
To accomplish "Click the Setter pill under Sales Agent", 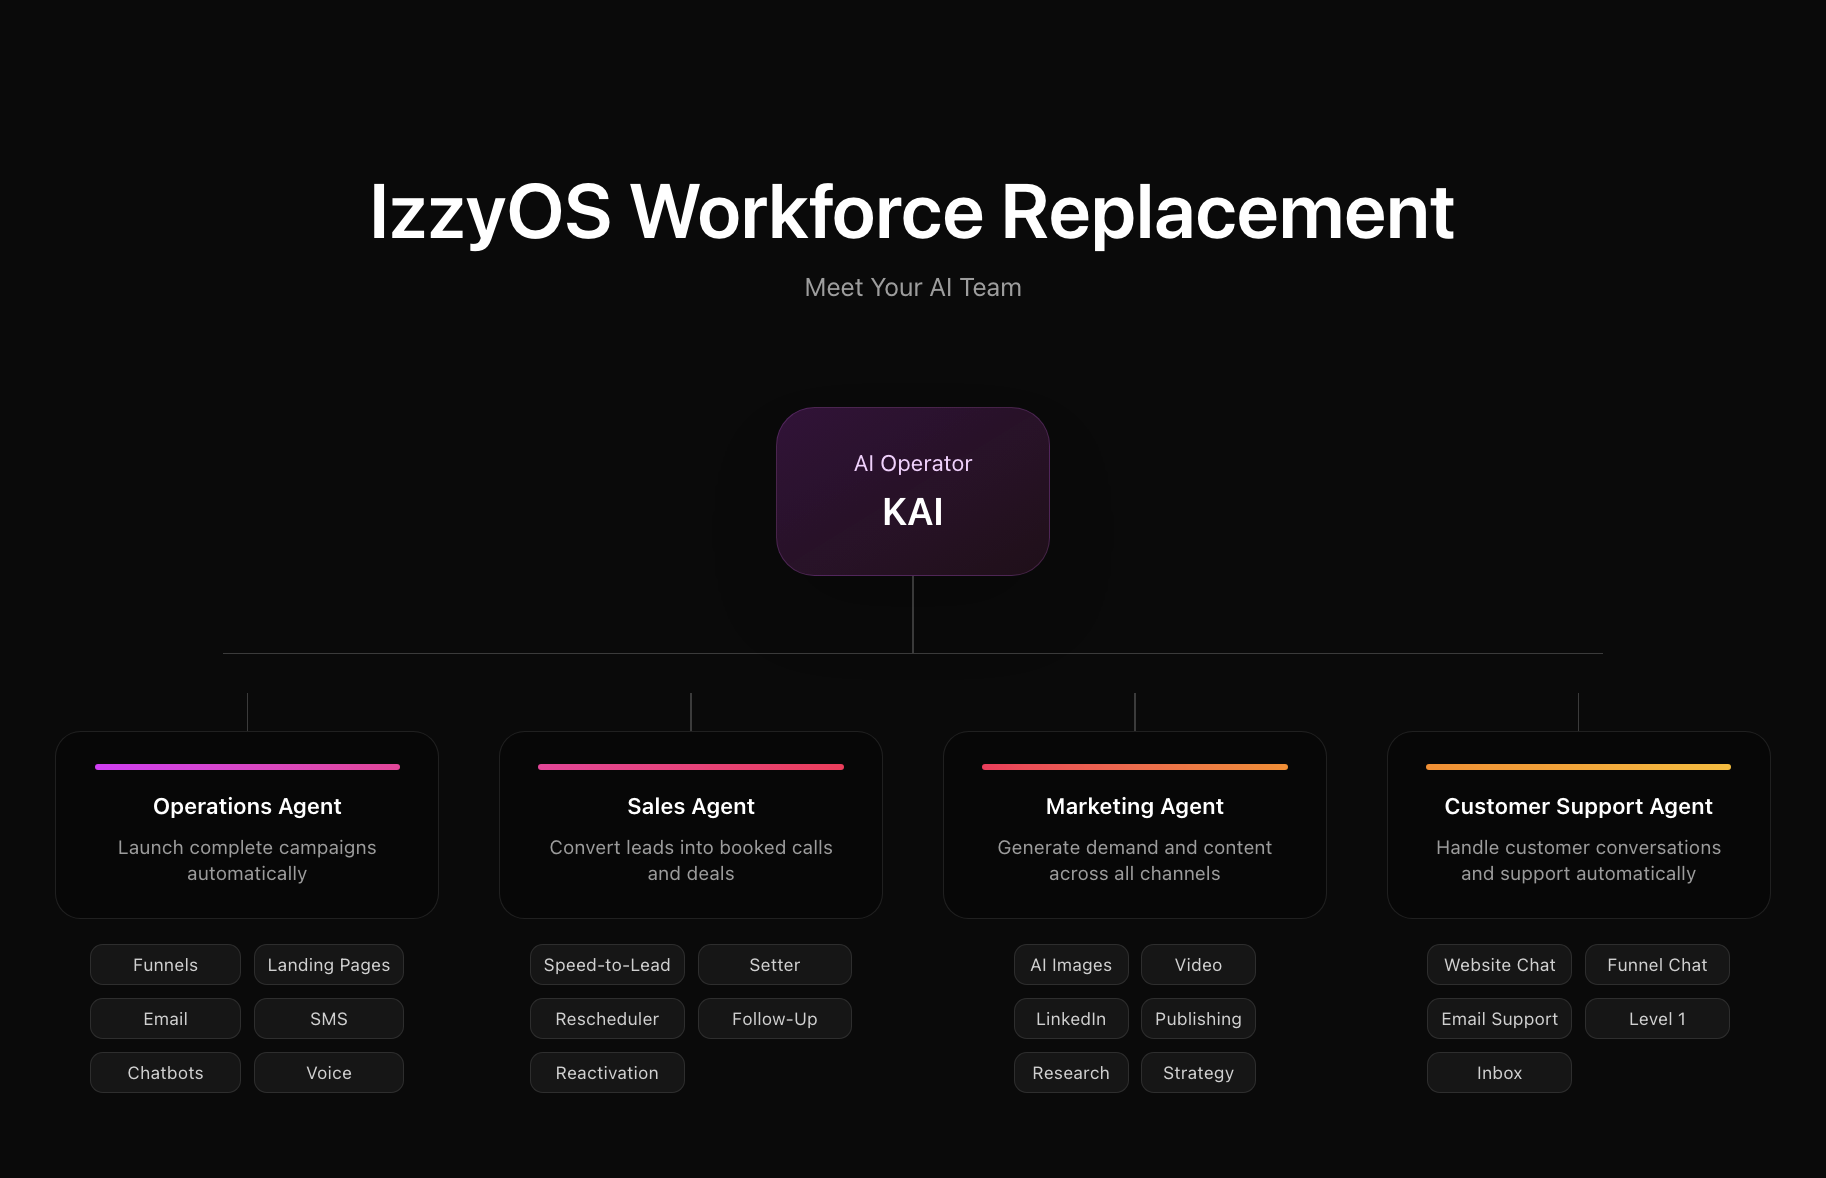I will pyautogui.click(x=774, y=964).
